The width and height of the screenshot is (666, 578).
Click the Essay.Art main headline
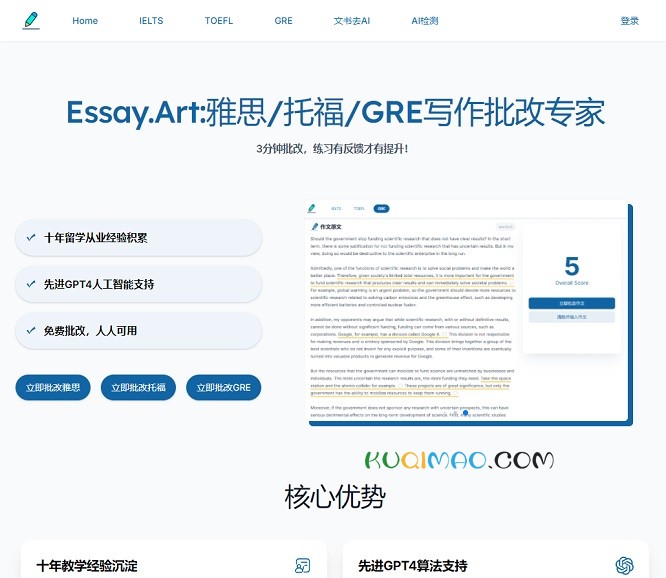(336, 113)
